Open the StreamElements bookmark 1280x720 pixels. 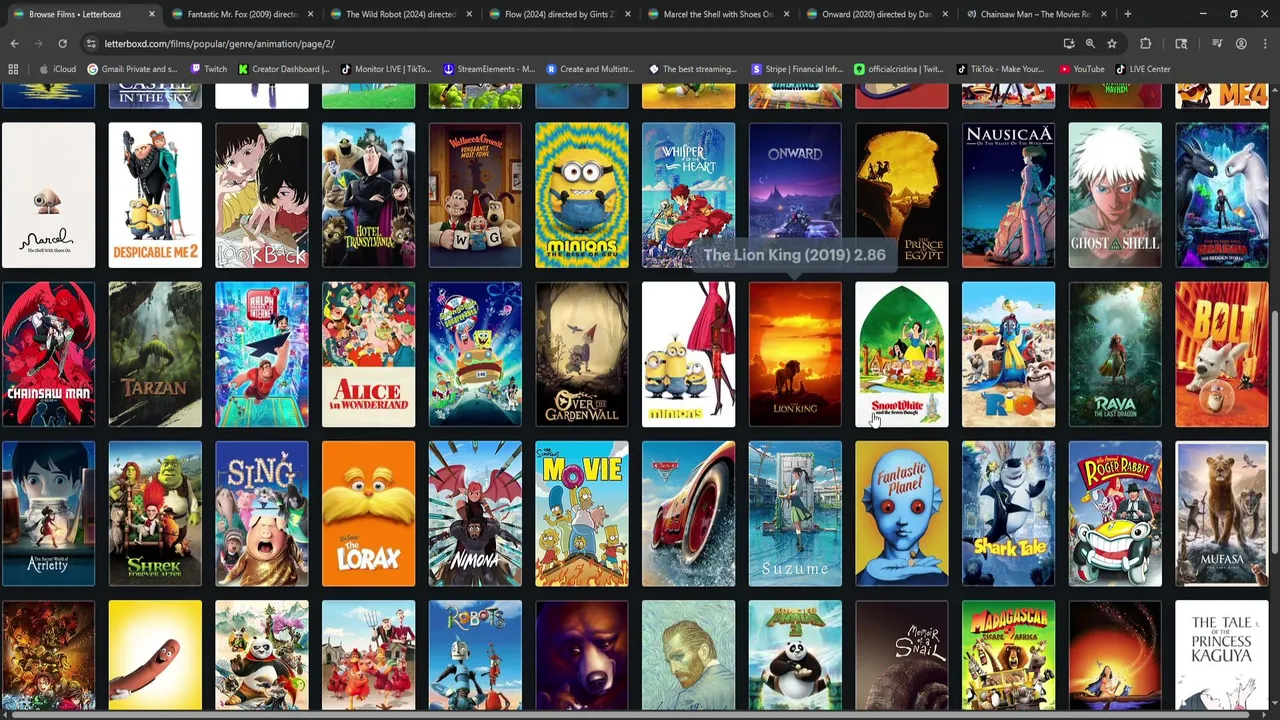point(489,69)
